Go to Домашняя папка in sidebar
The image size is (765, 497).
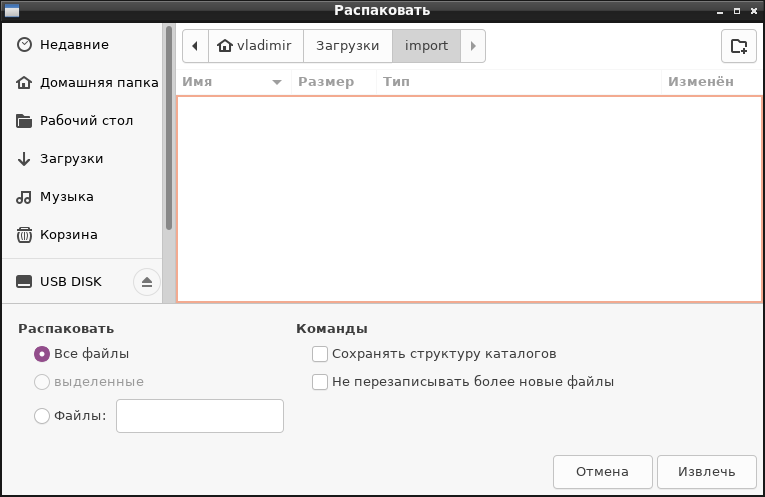click(x=82, y=83)
